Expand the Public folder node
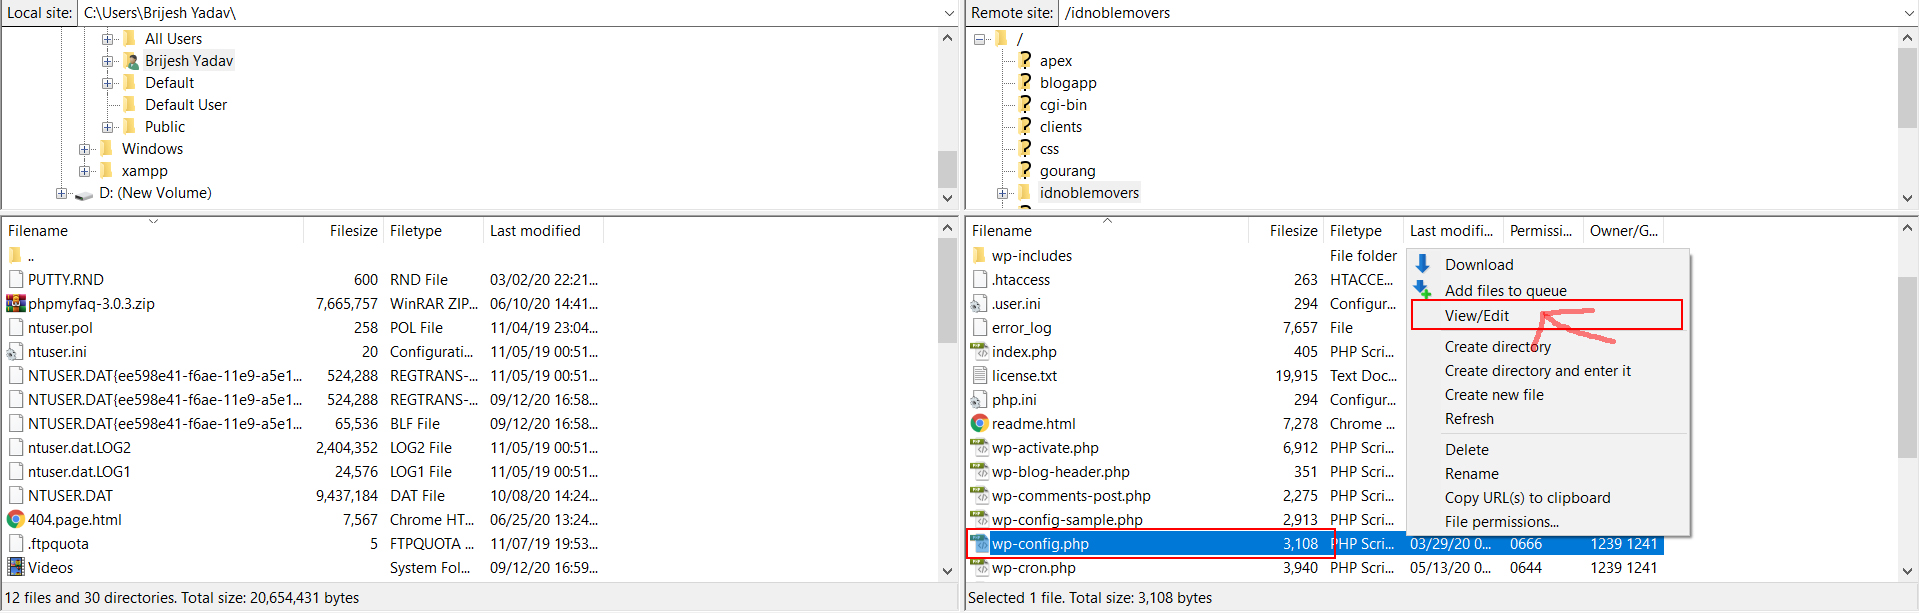The width and height of the screenshot is (1919, 613). point(108,127)
